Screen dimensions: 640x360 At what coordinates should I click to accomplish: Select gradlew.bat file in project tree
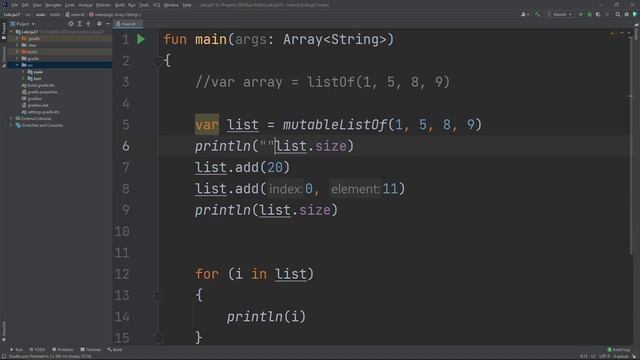[x=35, y=105]
